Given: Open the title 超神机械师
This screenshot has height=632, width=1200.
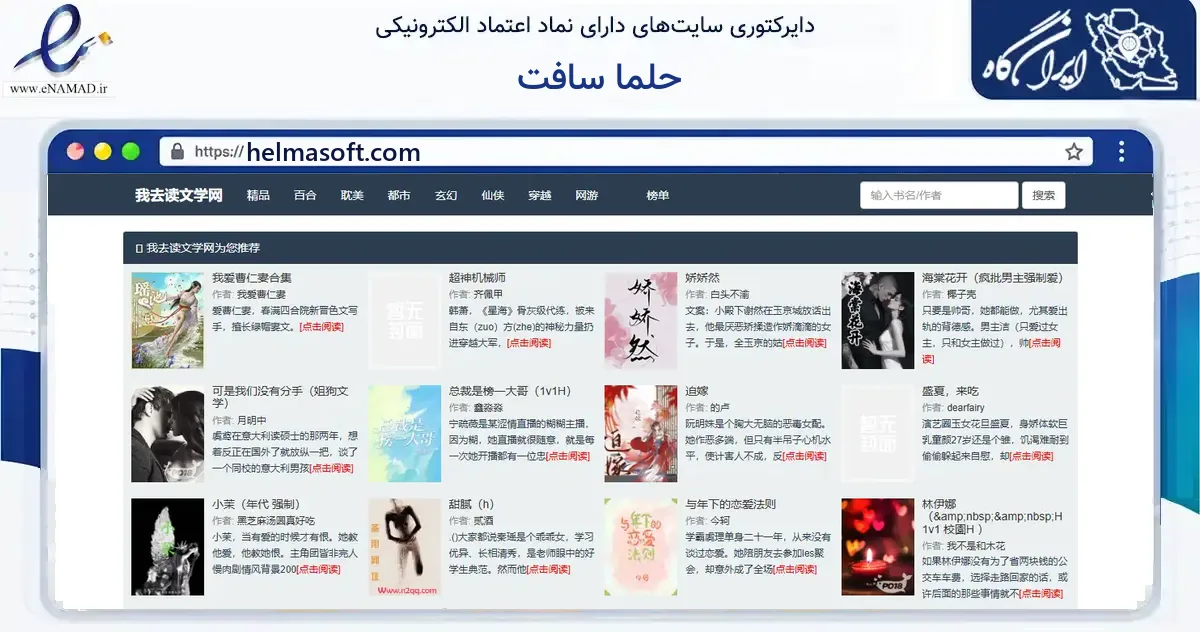Looking at the screenshot, I should point(477,278).
